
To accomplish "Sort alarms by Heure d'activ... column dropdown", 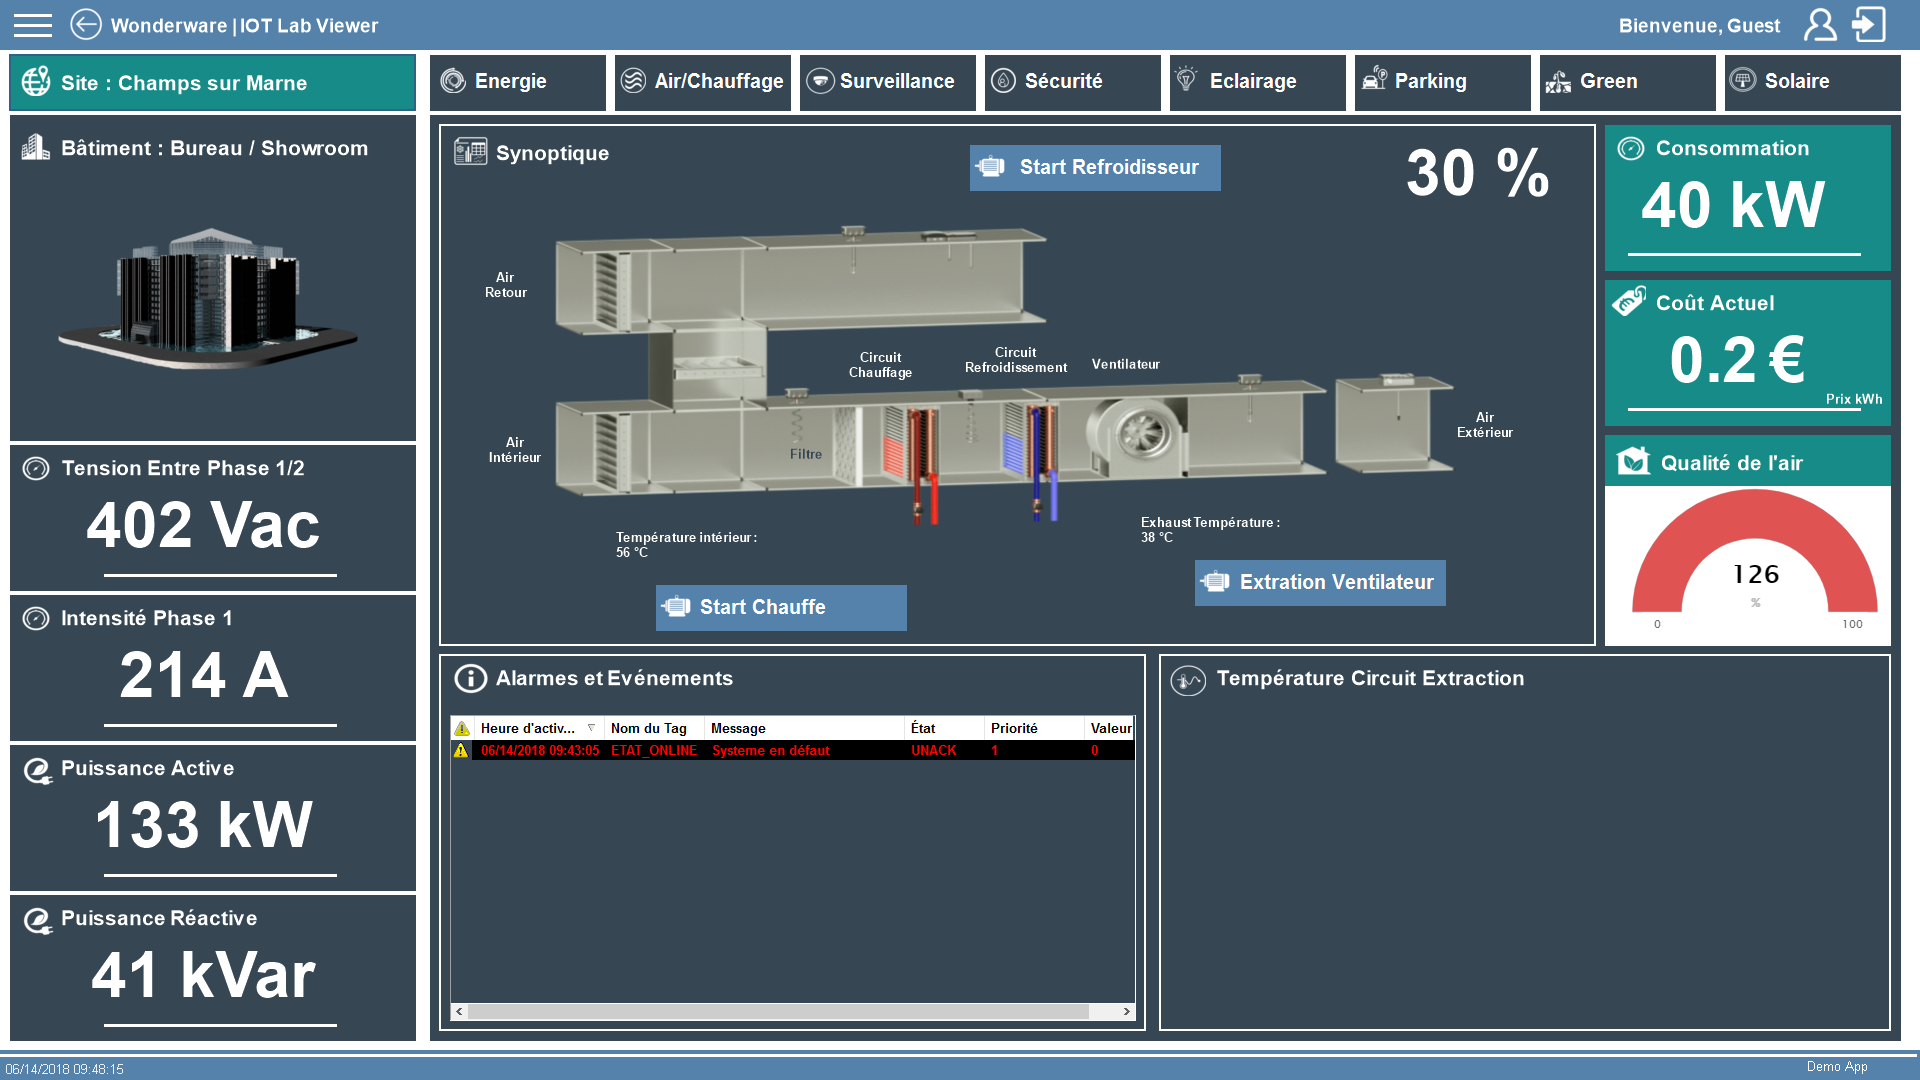I will [591, 728].
